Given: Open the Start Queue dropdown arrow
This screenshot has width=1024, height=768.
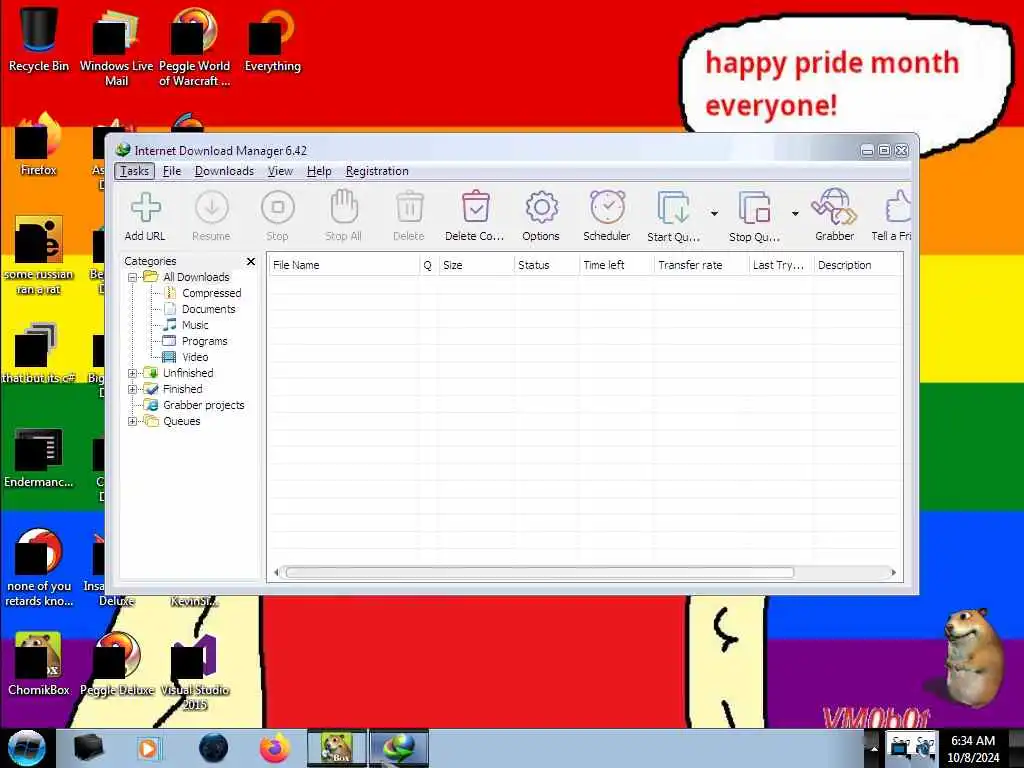Looking at the screenshot, I should pyautogui.click(x=714, y=214).
